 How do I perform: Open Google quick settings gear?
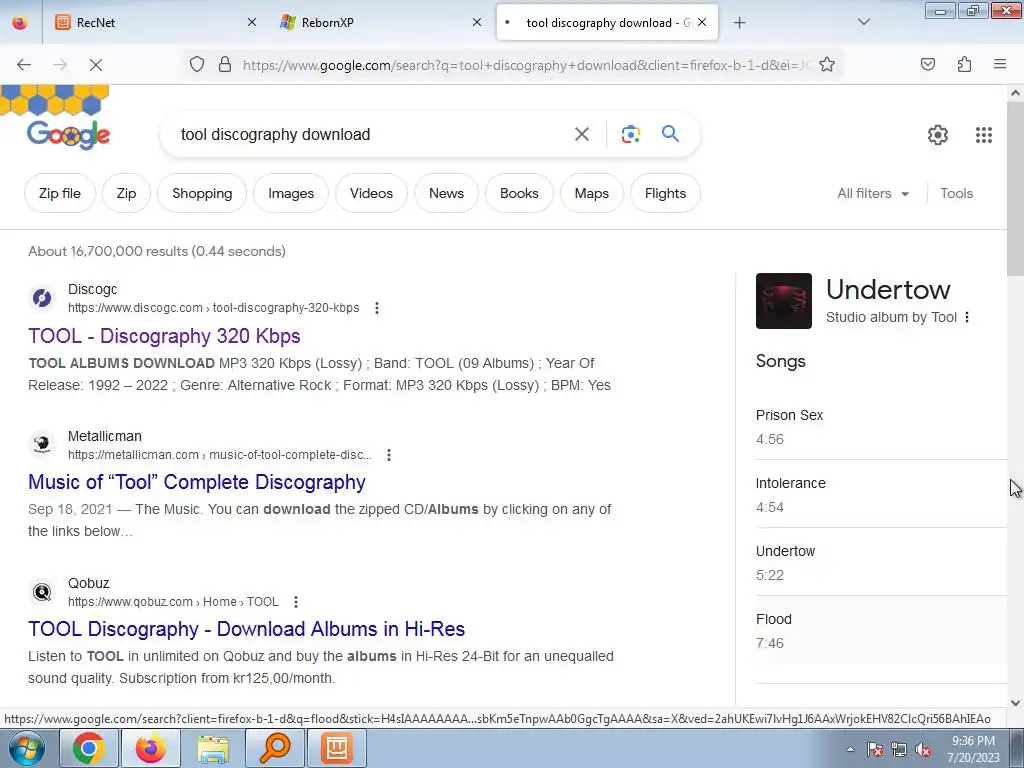point(938,135)
